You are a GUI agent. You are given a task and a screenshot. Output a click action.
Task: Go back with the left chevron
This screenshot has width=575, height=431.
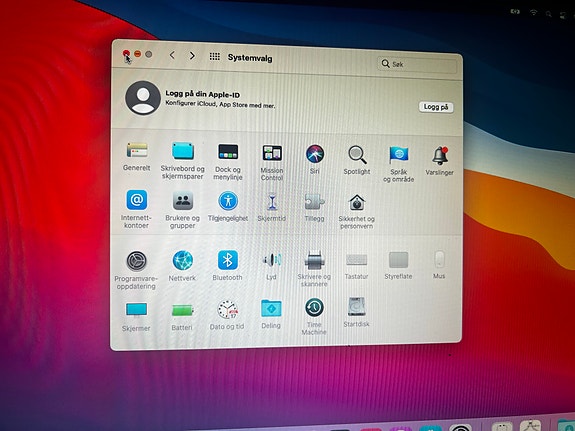172,55
